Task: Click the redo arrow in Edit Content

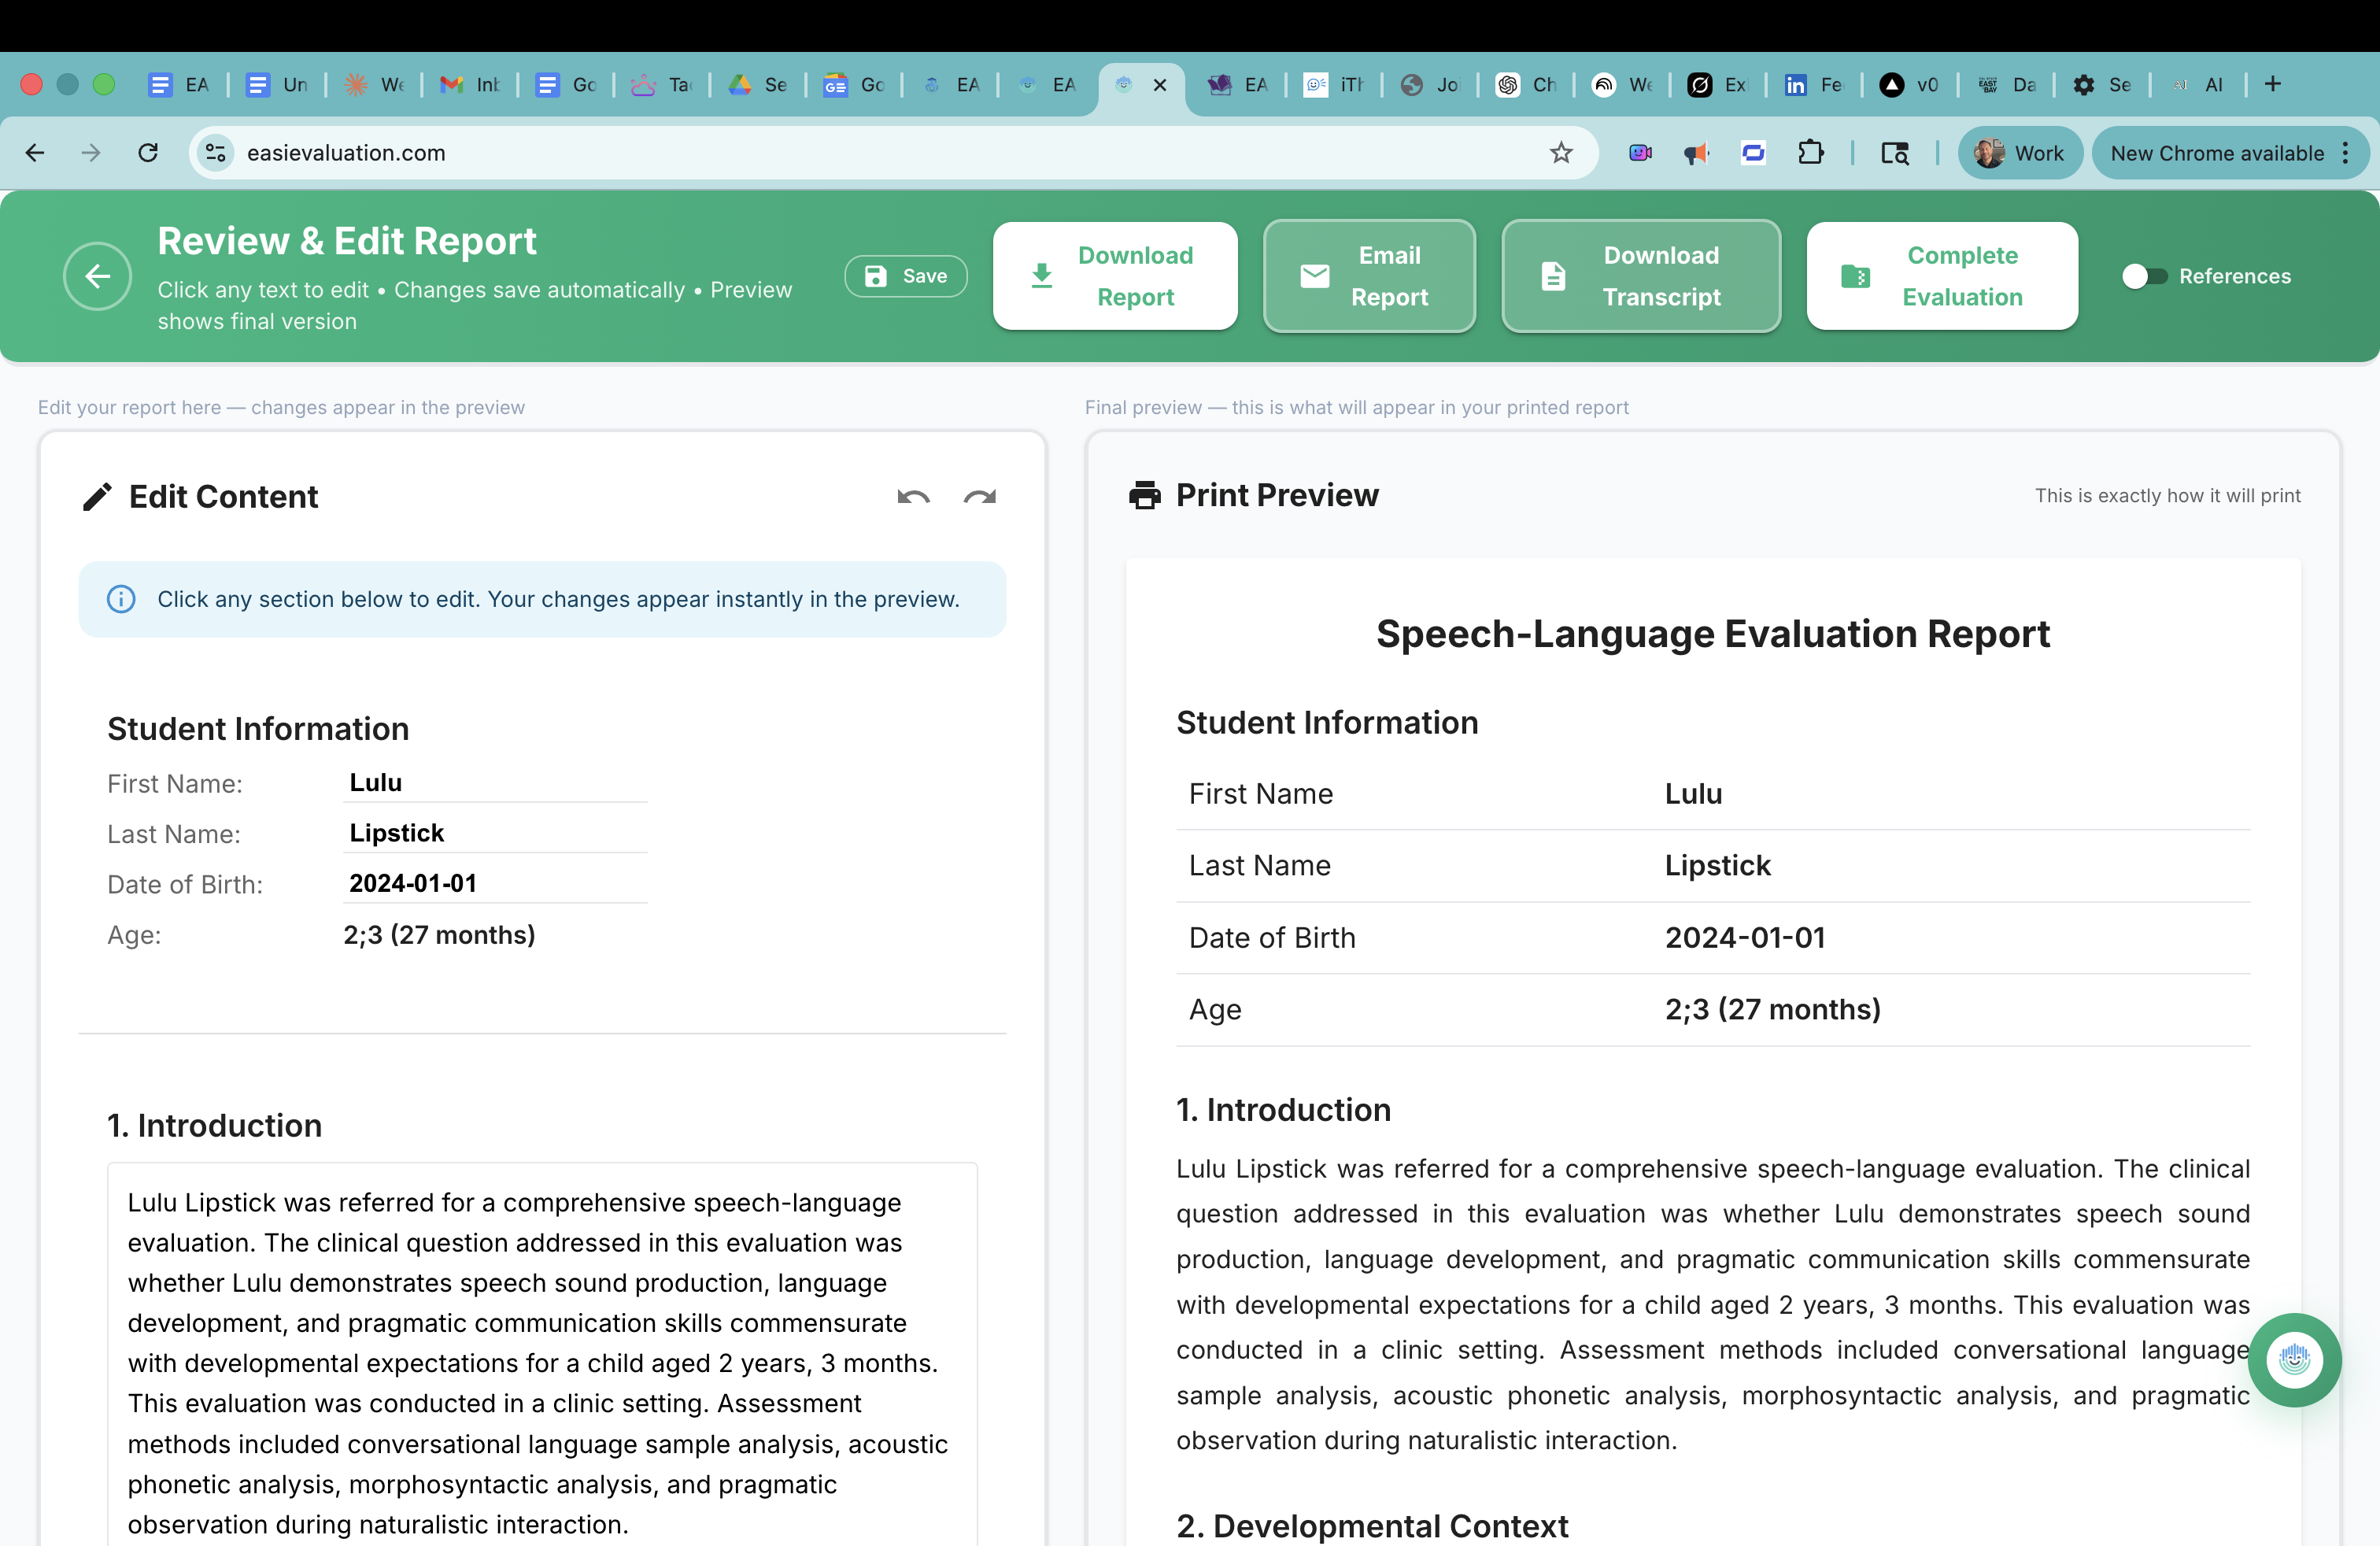Action: click(x=979, y=497)
